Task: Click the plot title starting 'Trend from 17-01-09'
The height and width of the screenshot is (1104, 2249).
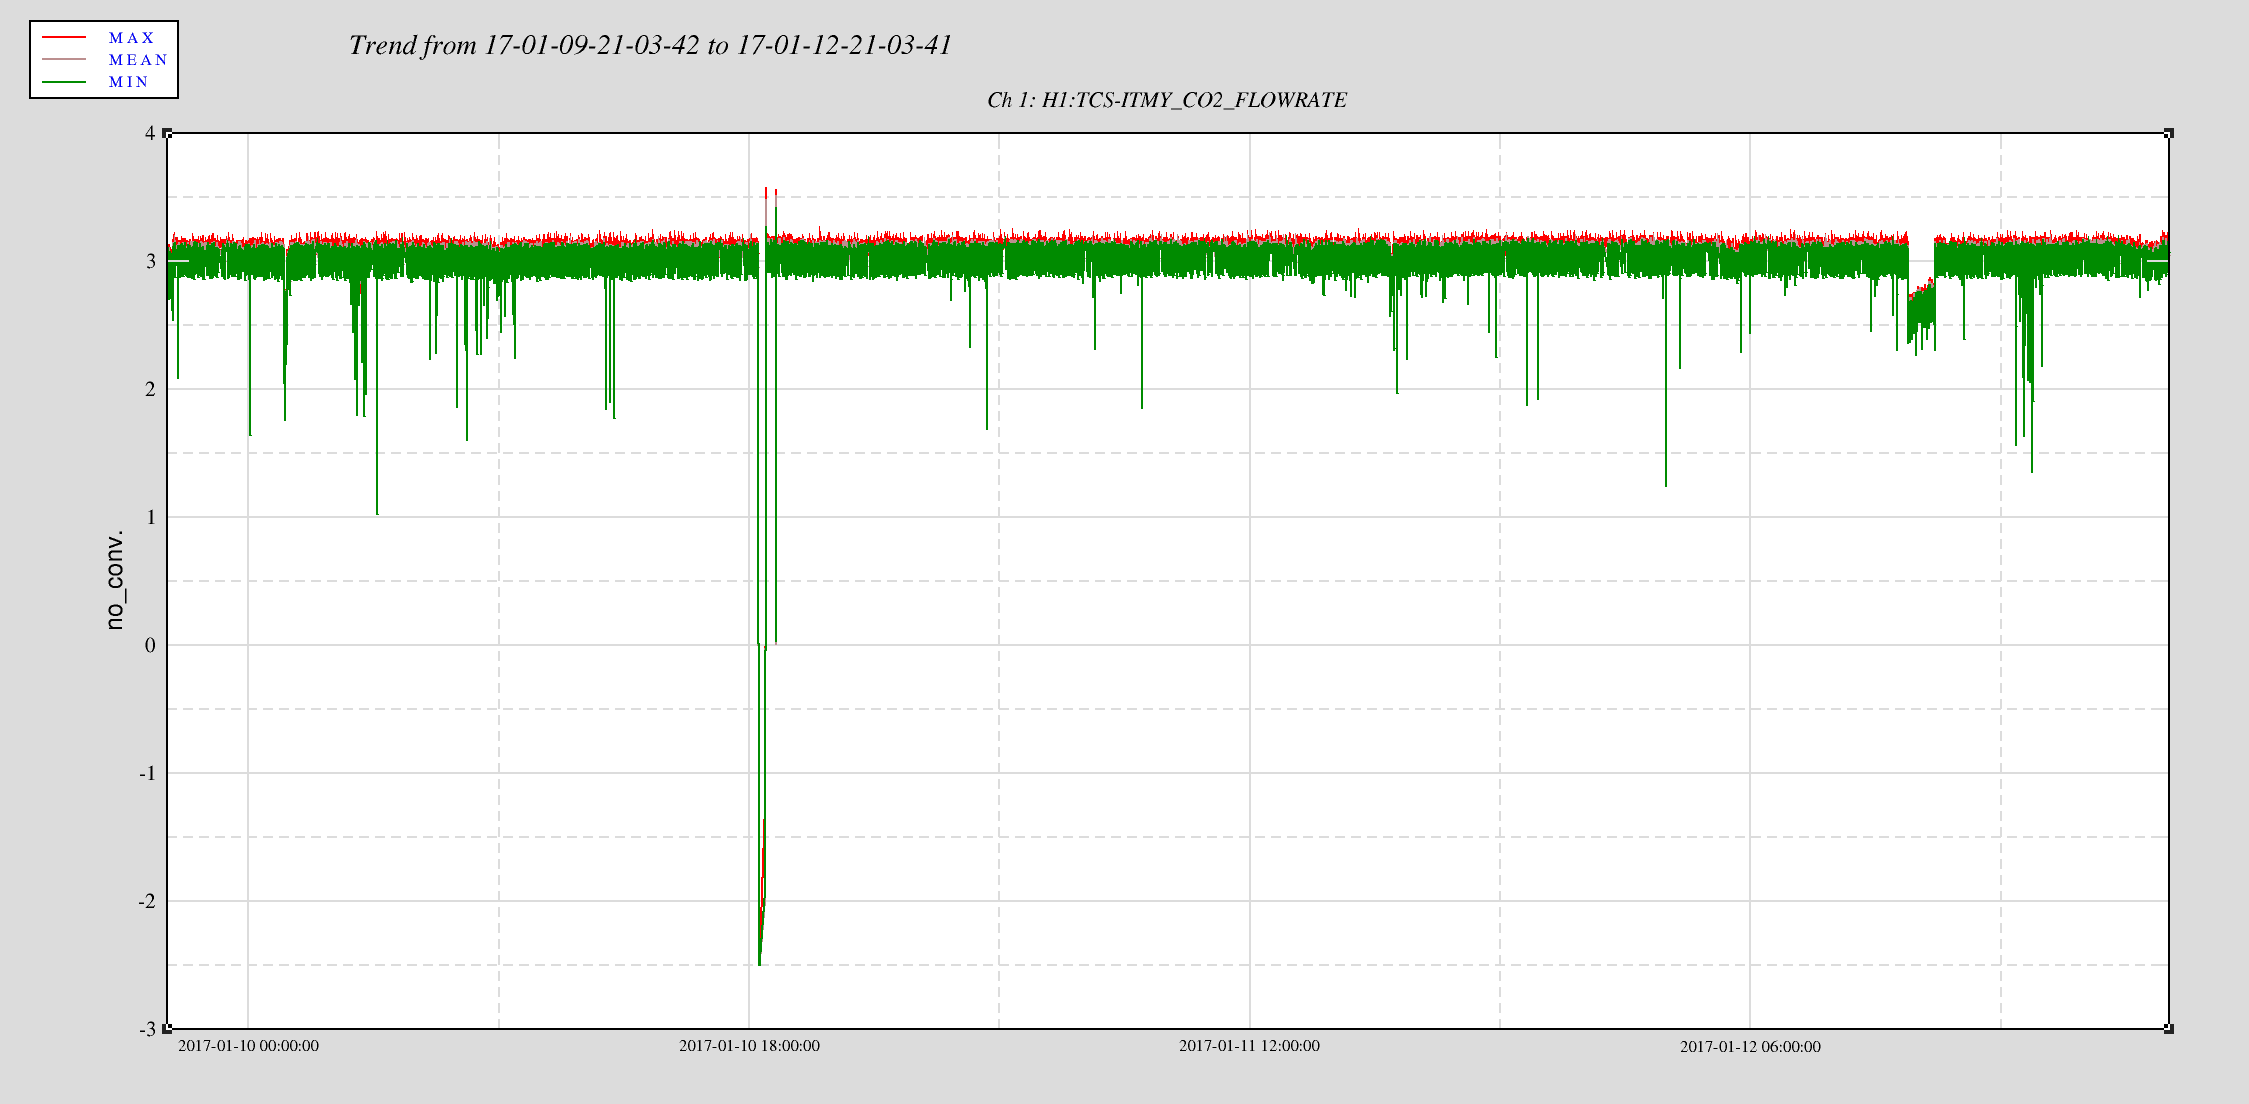Action: 650,45
